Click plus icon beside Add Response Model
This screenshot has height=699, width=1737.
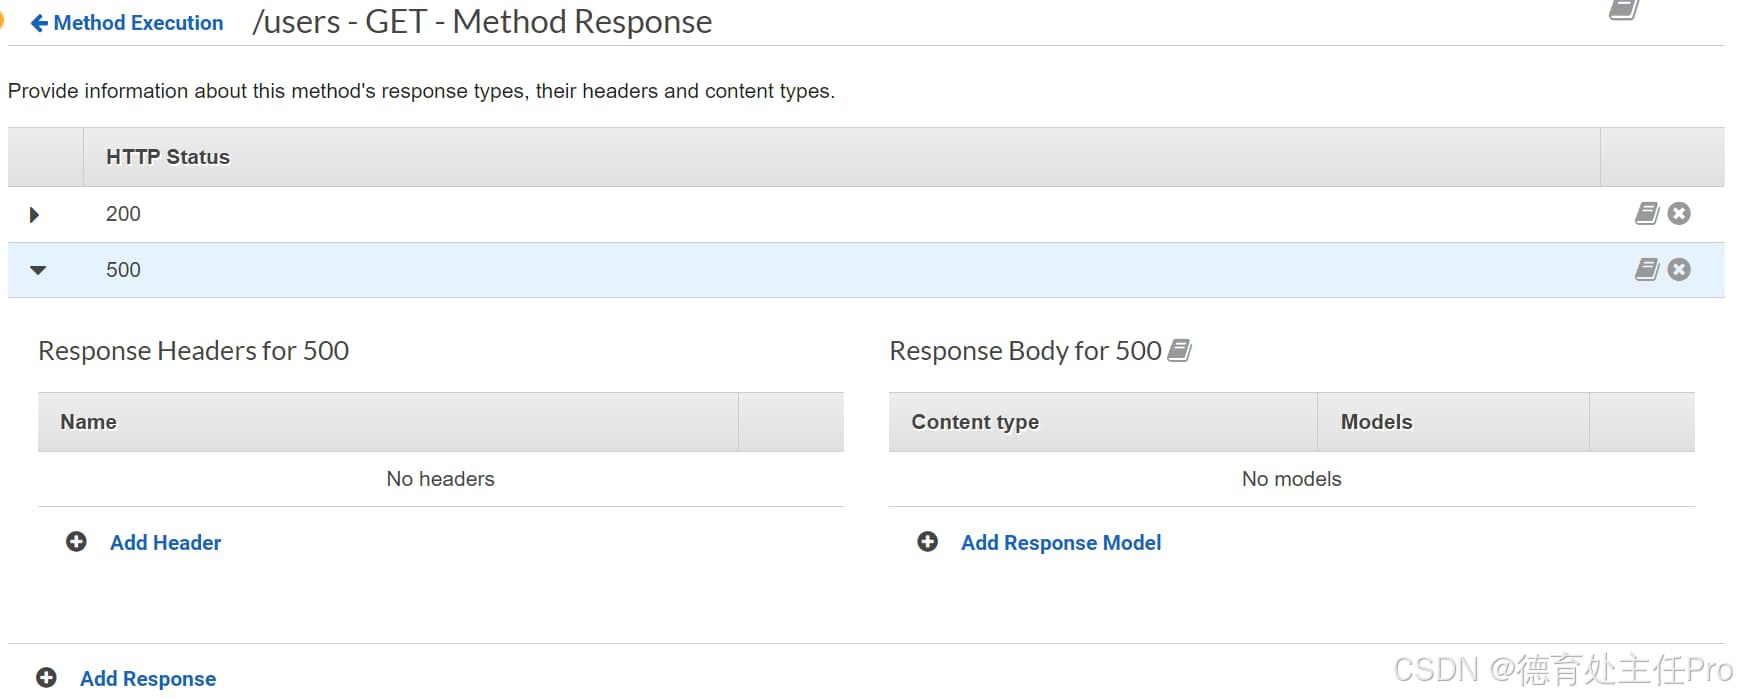tap(928, 542)
